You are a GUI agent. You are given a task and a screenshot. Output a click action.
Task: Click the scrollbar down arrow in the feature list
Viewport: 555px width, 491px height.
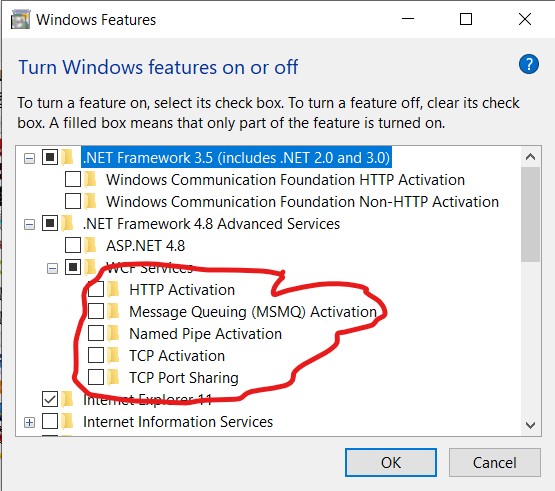pyautogui.click(x=530, y=425)
